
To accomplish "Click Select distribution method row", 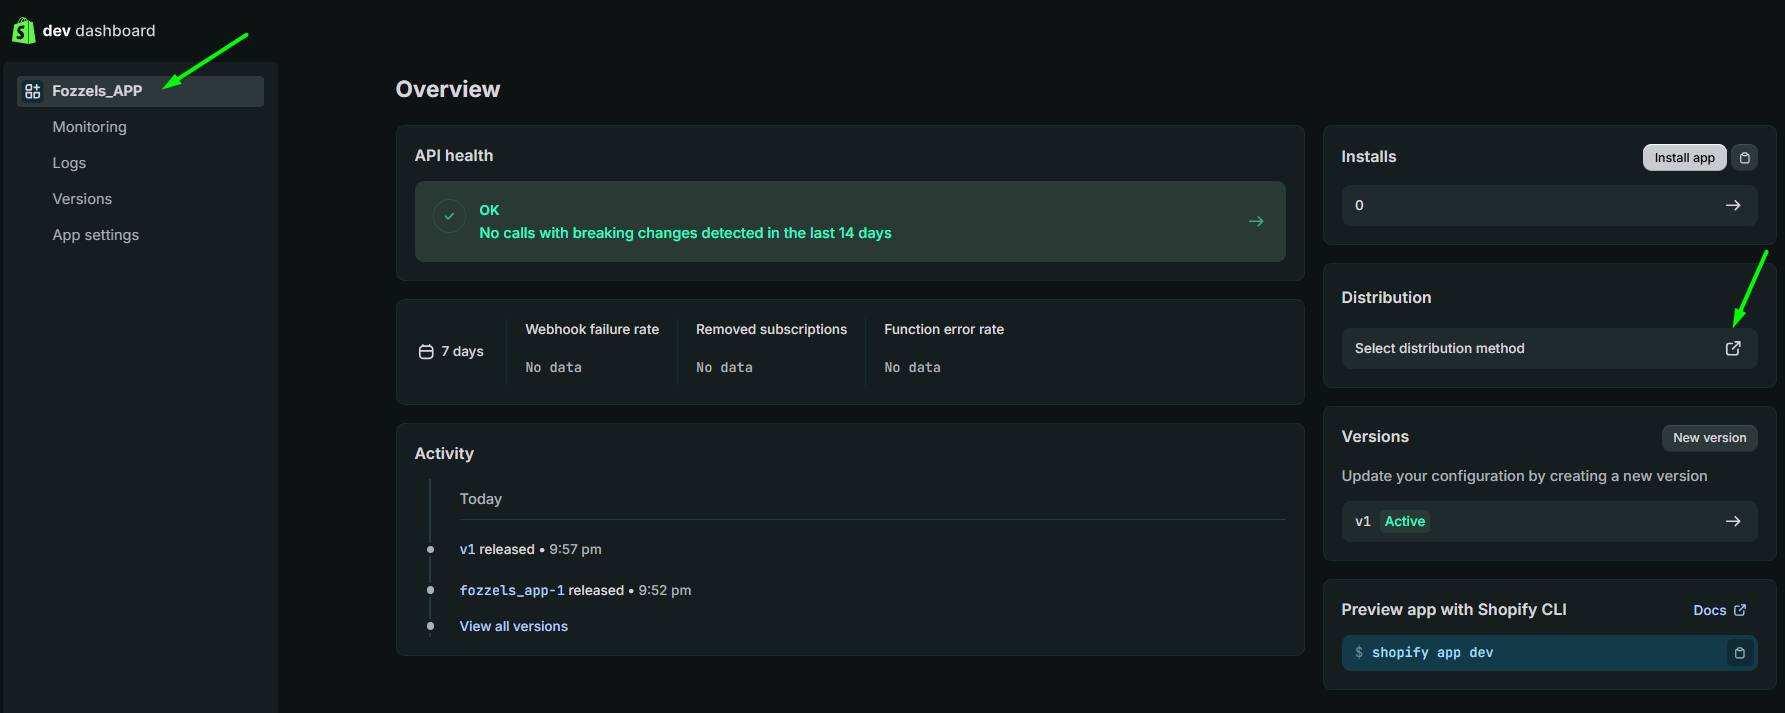I will 1549,348.
